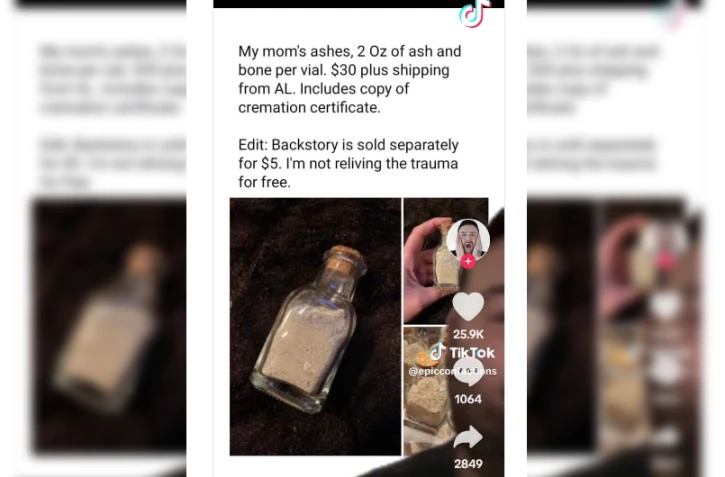Click the 25.9K likes count
This screenshot has height=477, width=725.
point(468,334)
